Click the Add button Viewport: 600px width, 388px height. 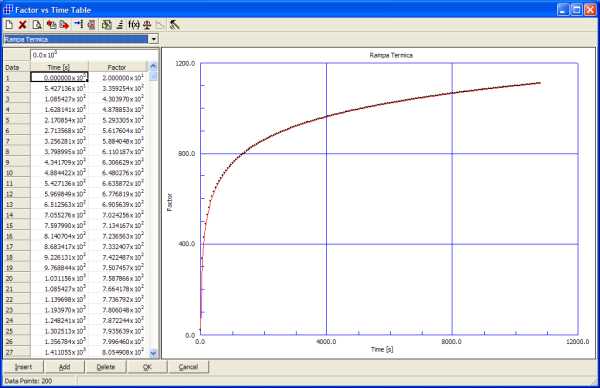pyautogui.click(x=64, y=367)
